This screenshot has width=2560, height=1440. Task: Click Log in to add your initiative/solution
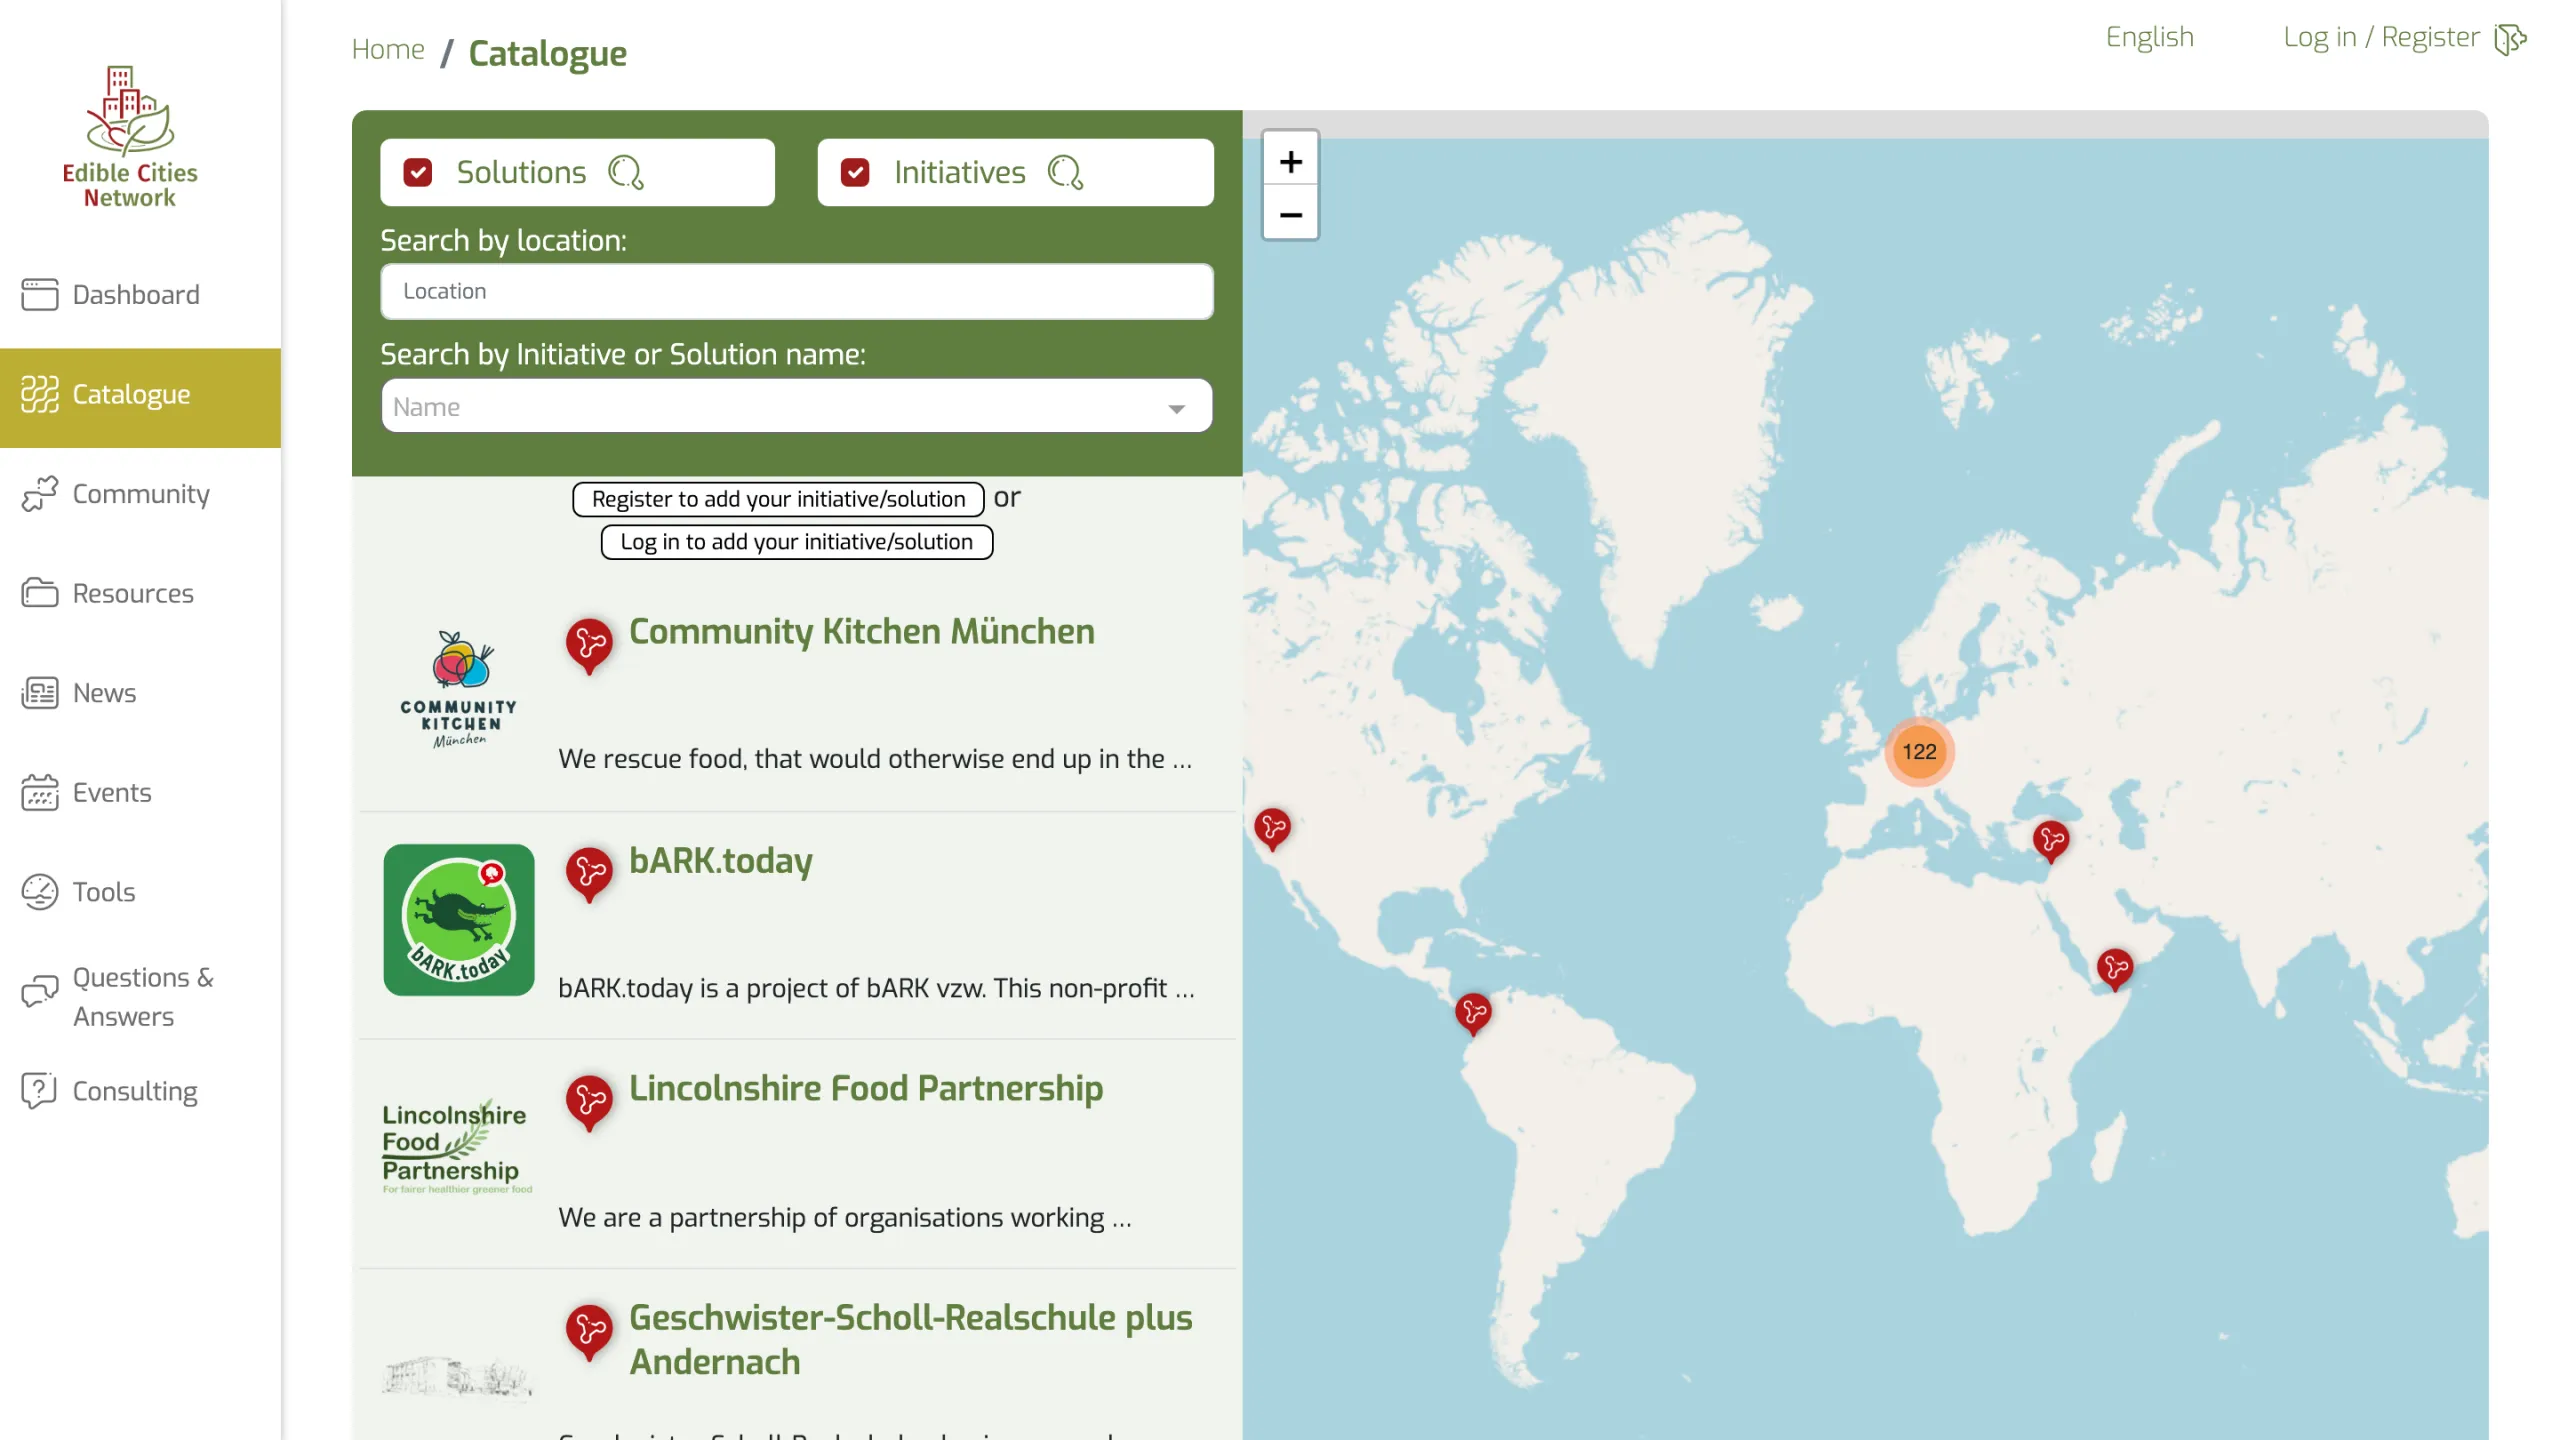point(796,542)
